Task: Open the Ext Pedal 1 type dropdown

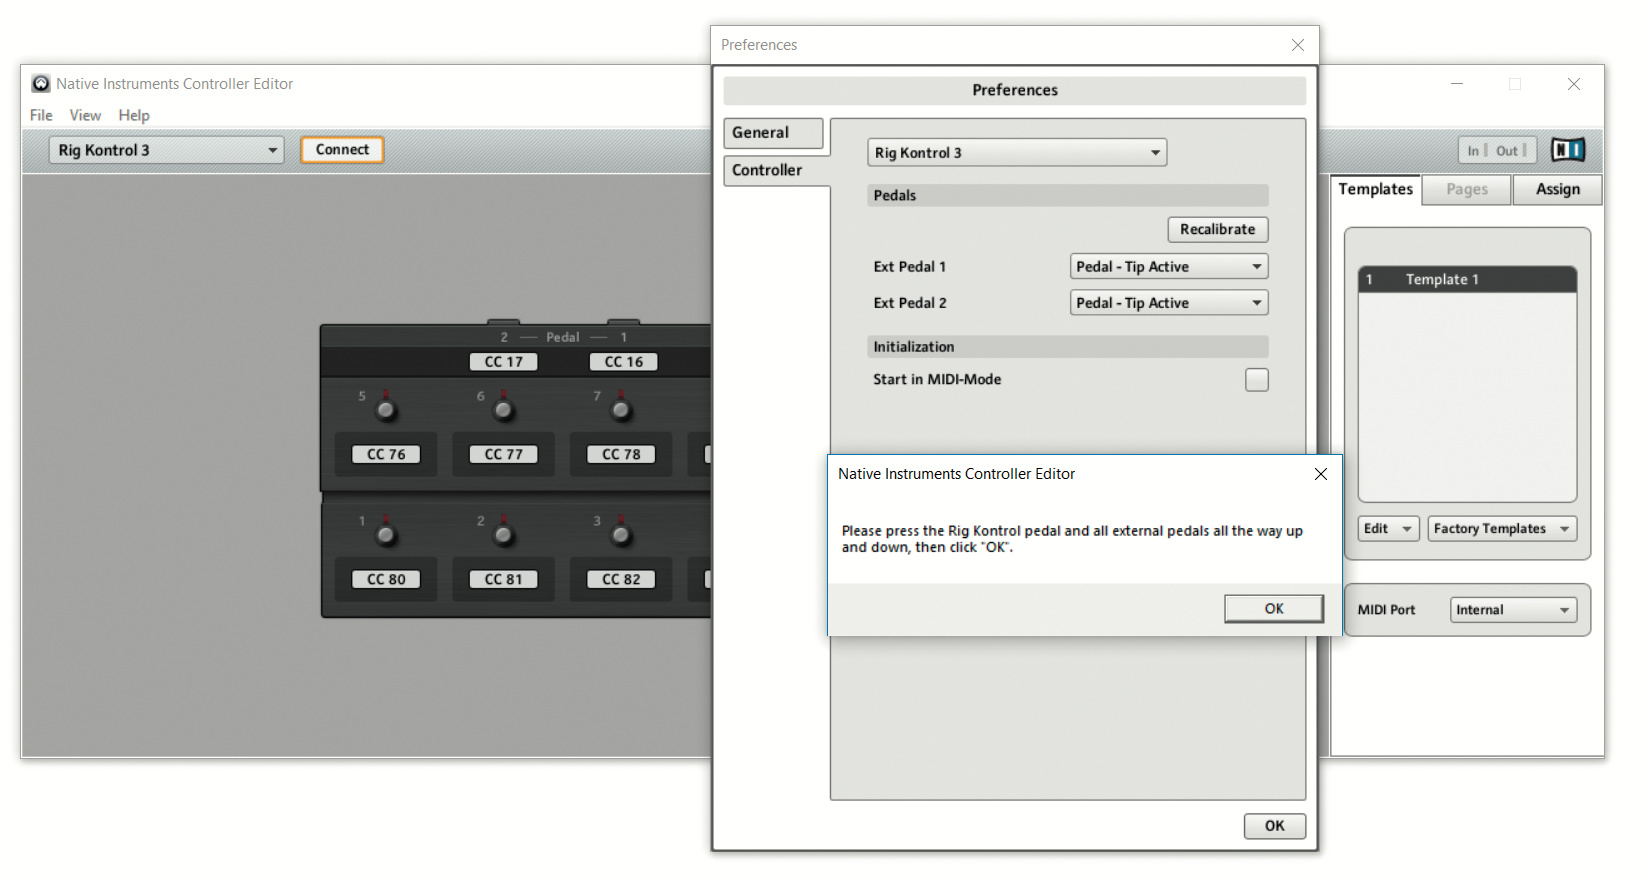Action: pyautogui.click(x=1168, y=267)
